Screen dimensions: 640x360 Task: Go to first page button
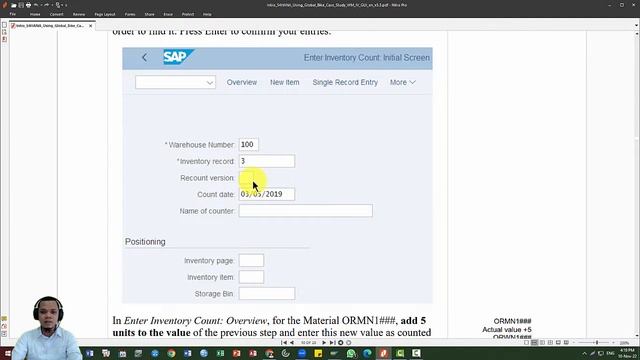(x=284, y=343)
